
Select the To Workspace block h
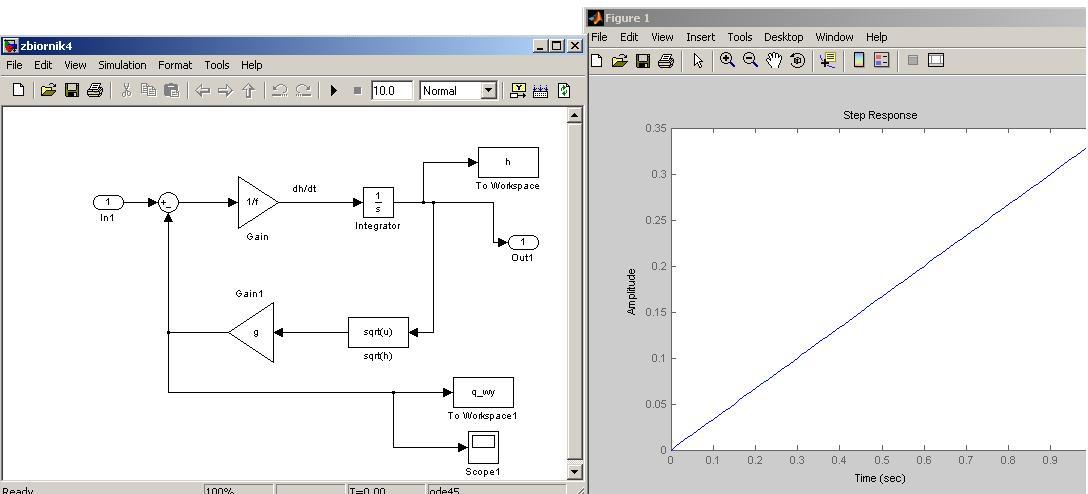tap(508, 162)
